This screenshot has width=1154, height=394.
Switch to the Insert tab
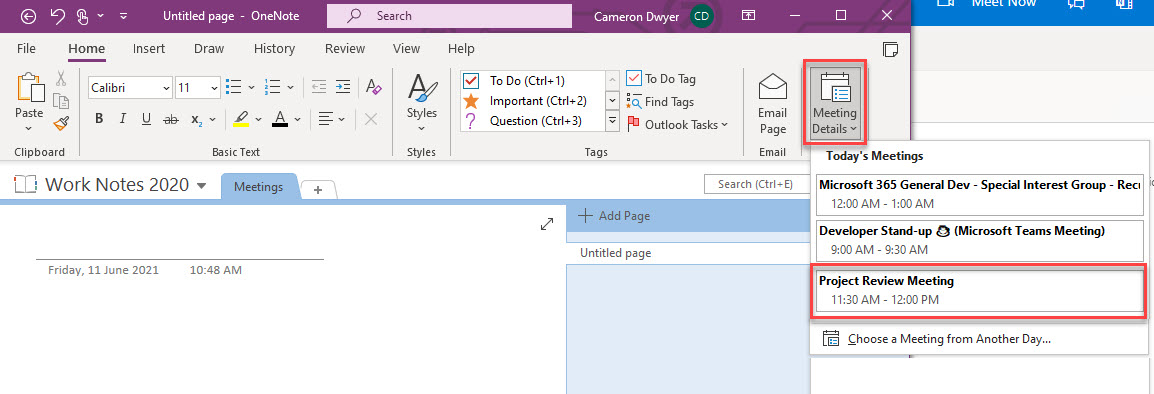(x=149, y=49)
